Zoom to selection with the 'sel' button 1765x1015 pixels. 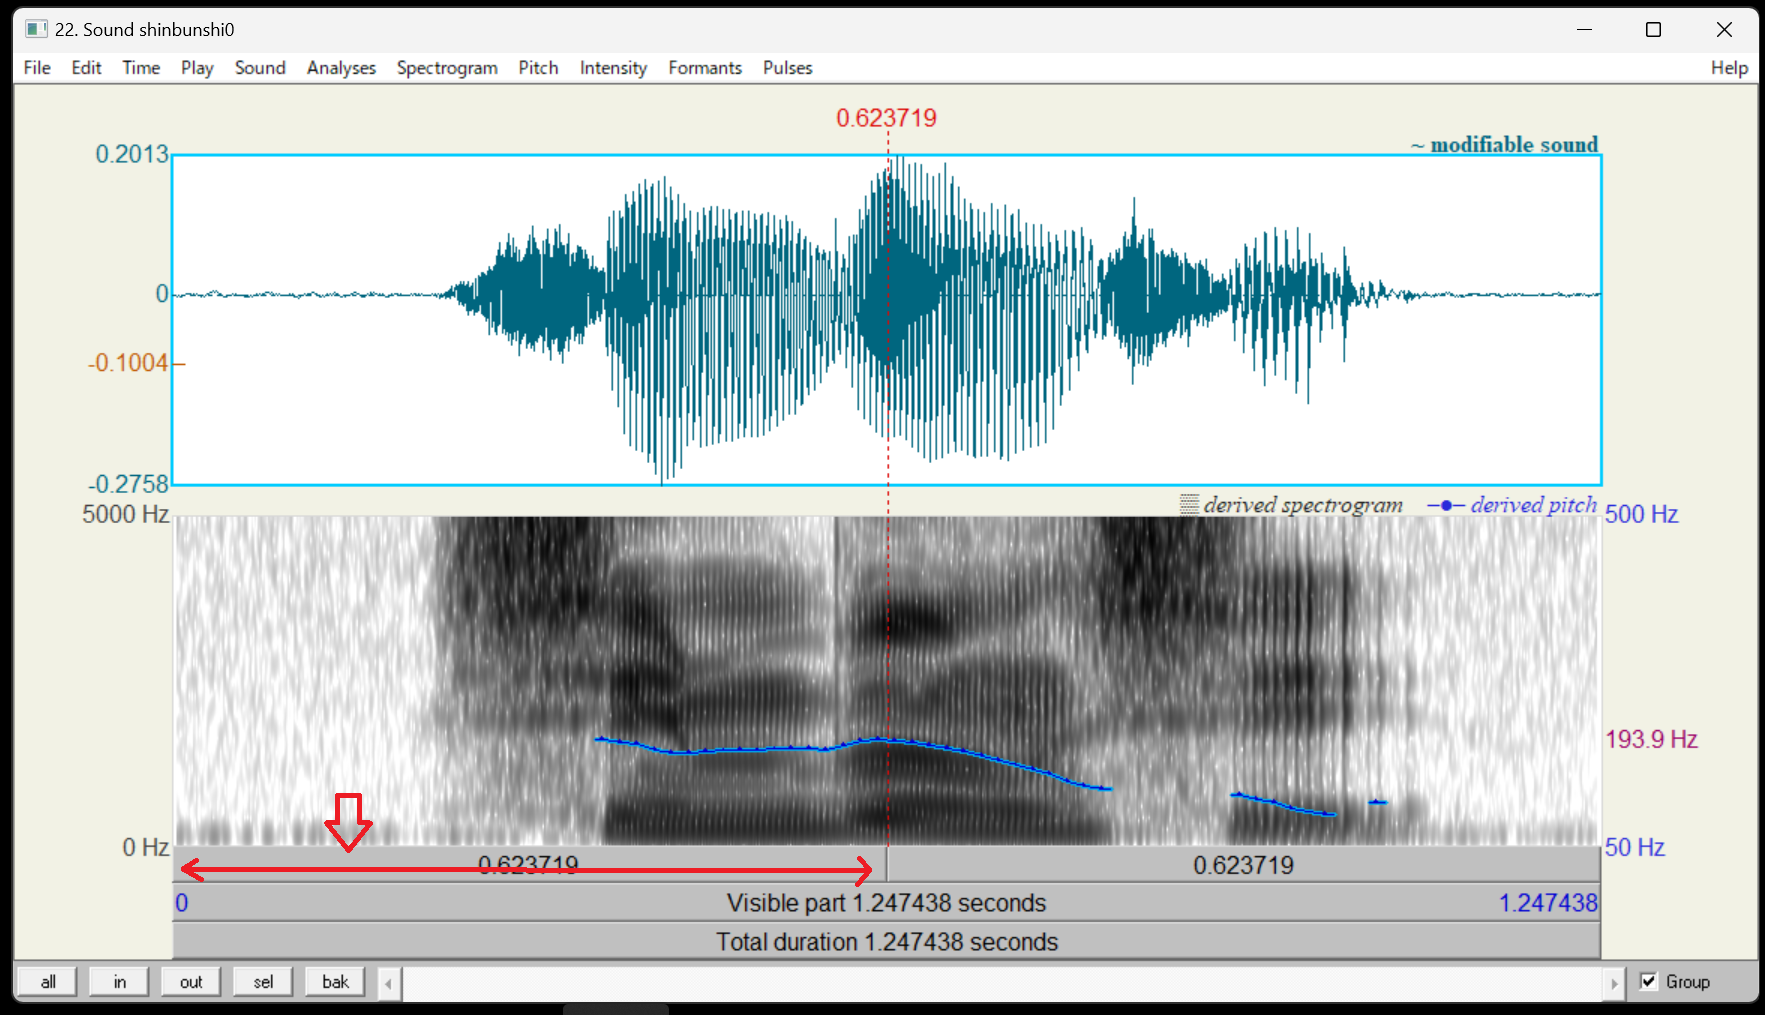262,981
